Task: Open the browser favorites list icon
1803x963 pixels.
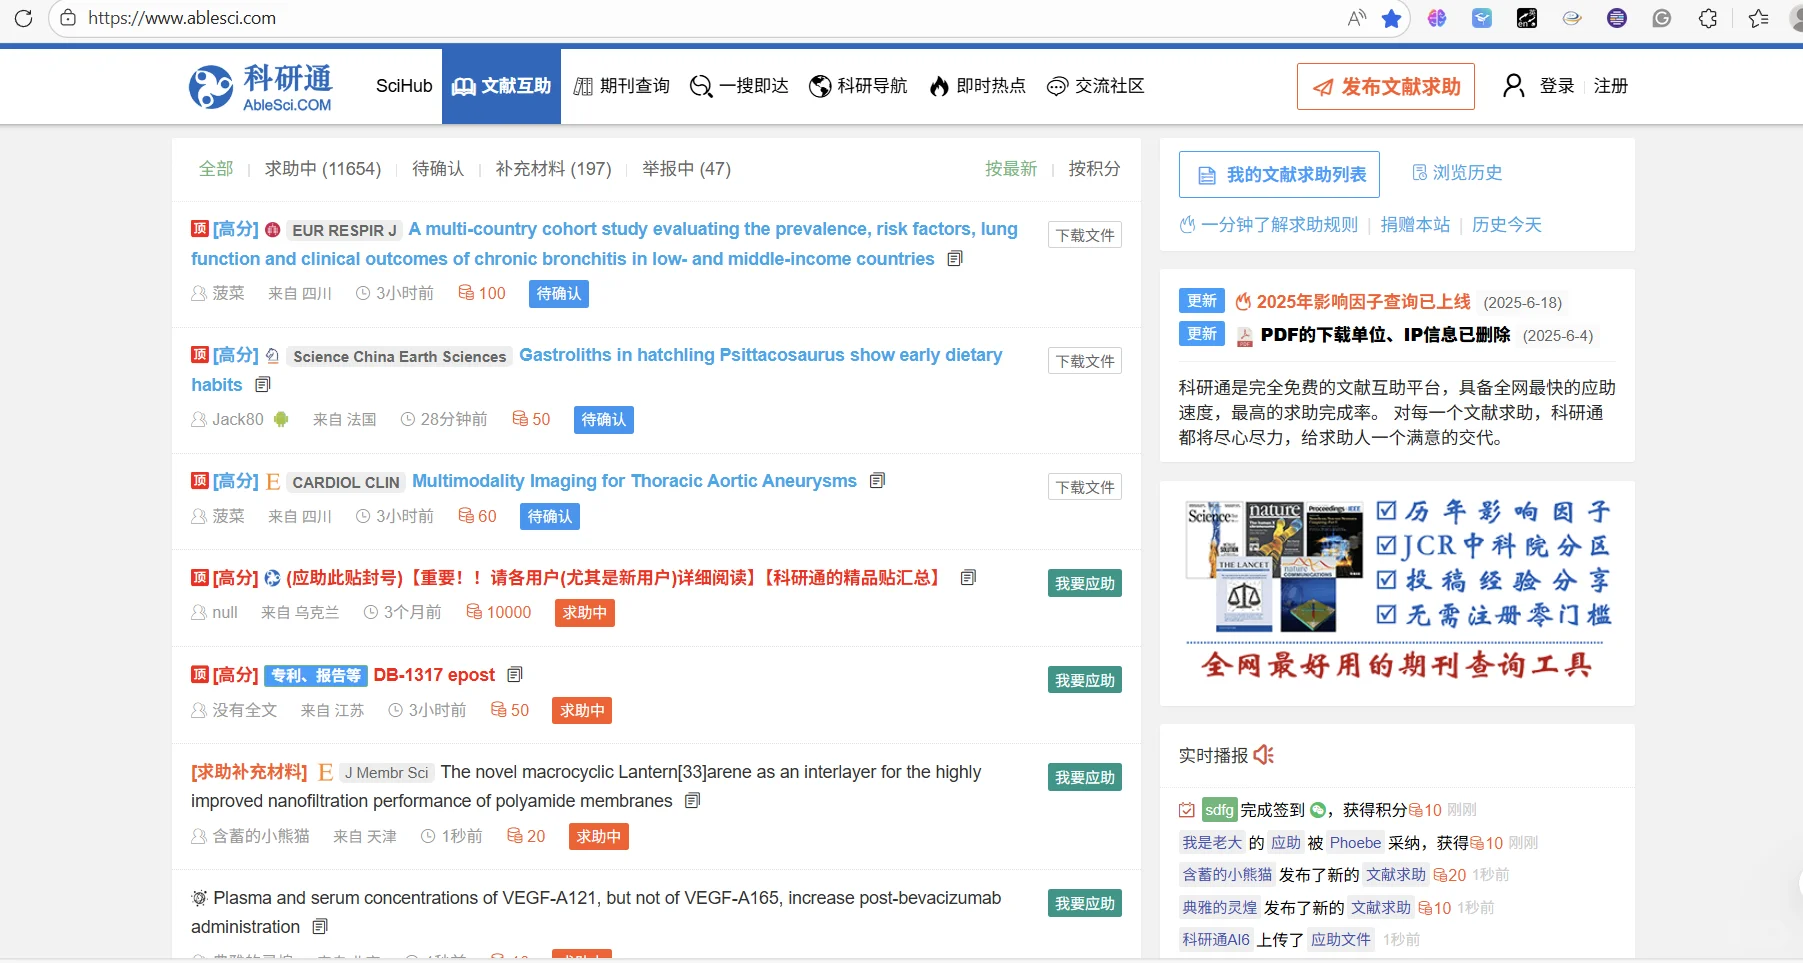Action: tap(1758, 18)
